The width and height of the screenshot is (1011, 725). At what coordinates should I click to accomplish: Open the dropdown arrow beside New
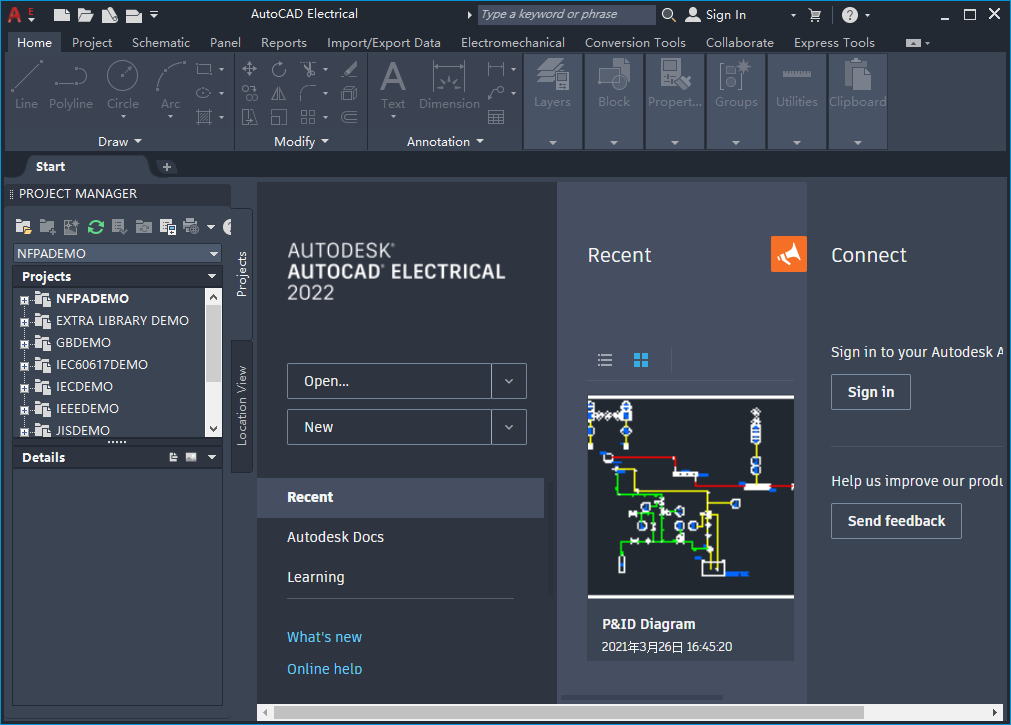[509, 427]
